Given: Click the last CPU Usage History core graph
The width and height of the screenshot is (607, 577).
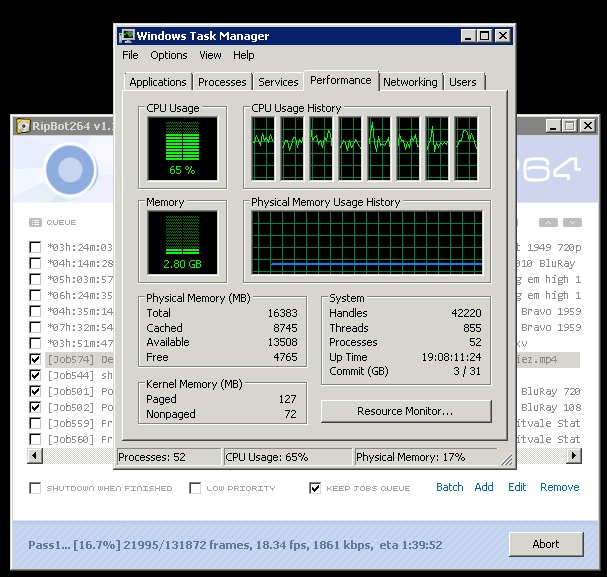Looking at the screenshot, I should [466, 149].
